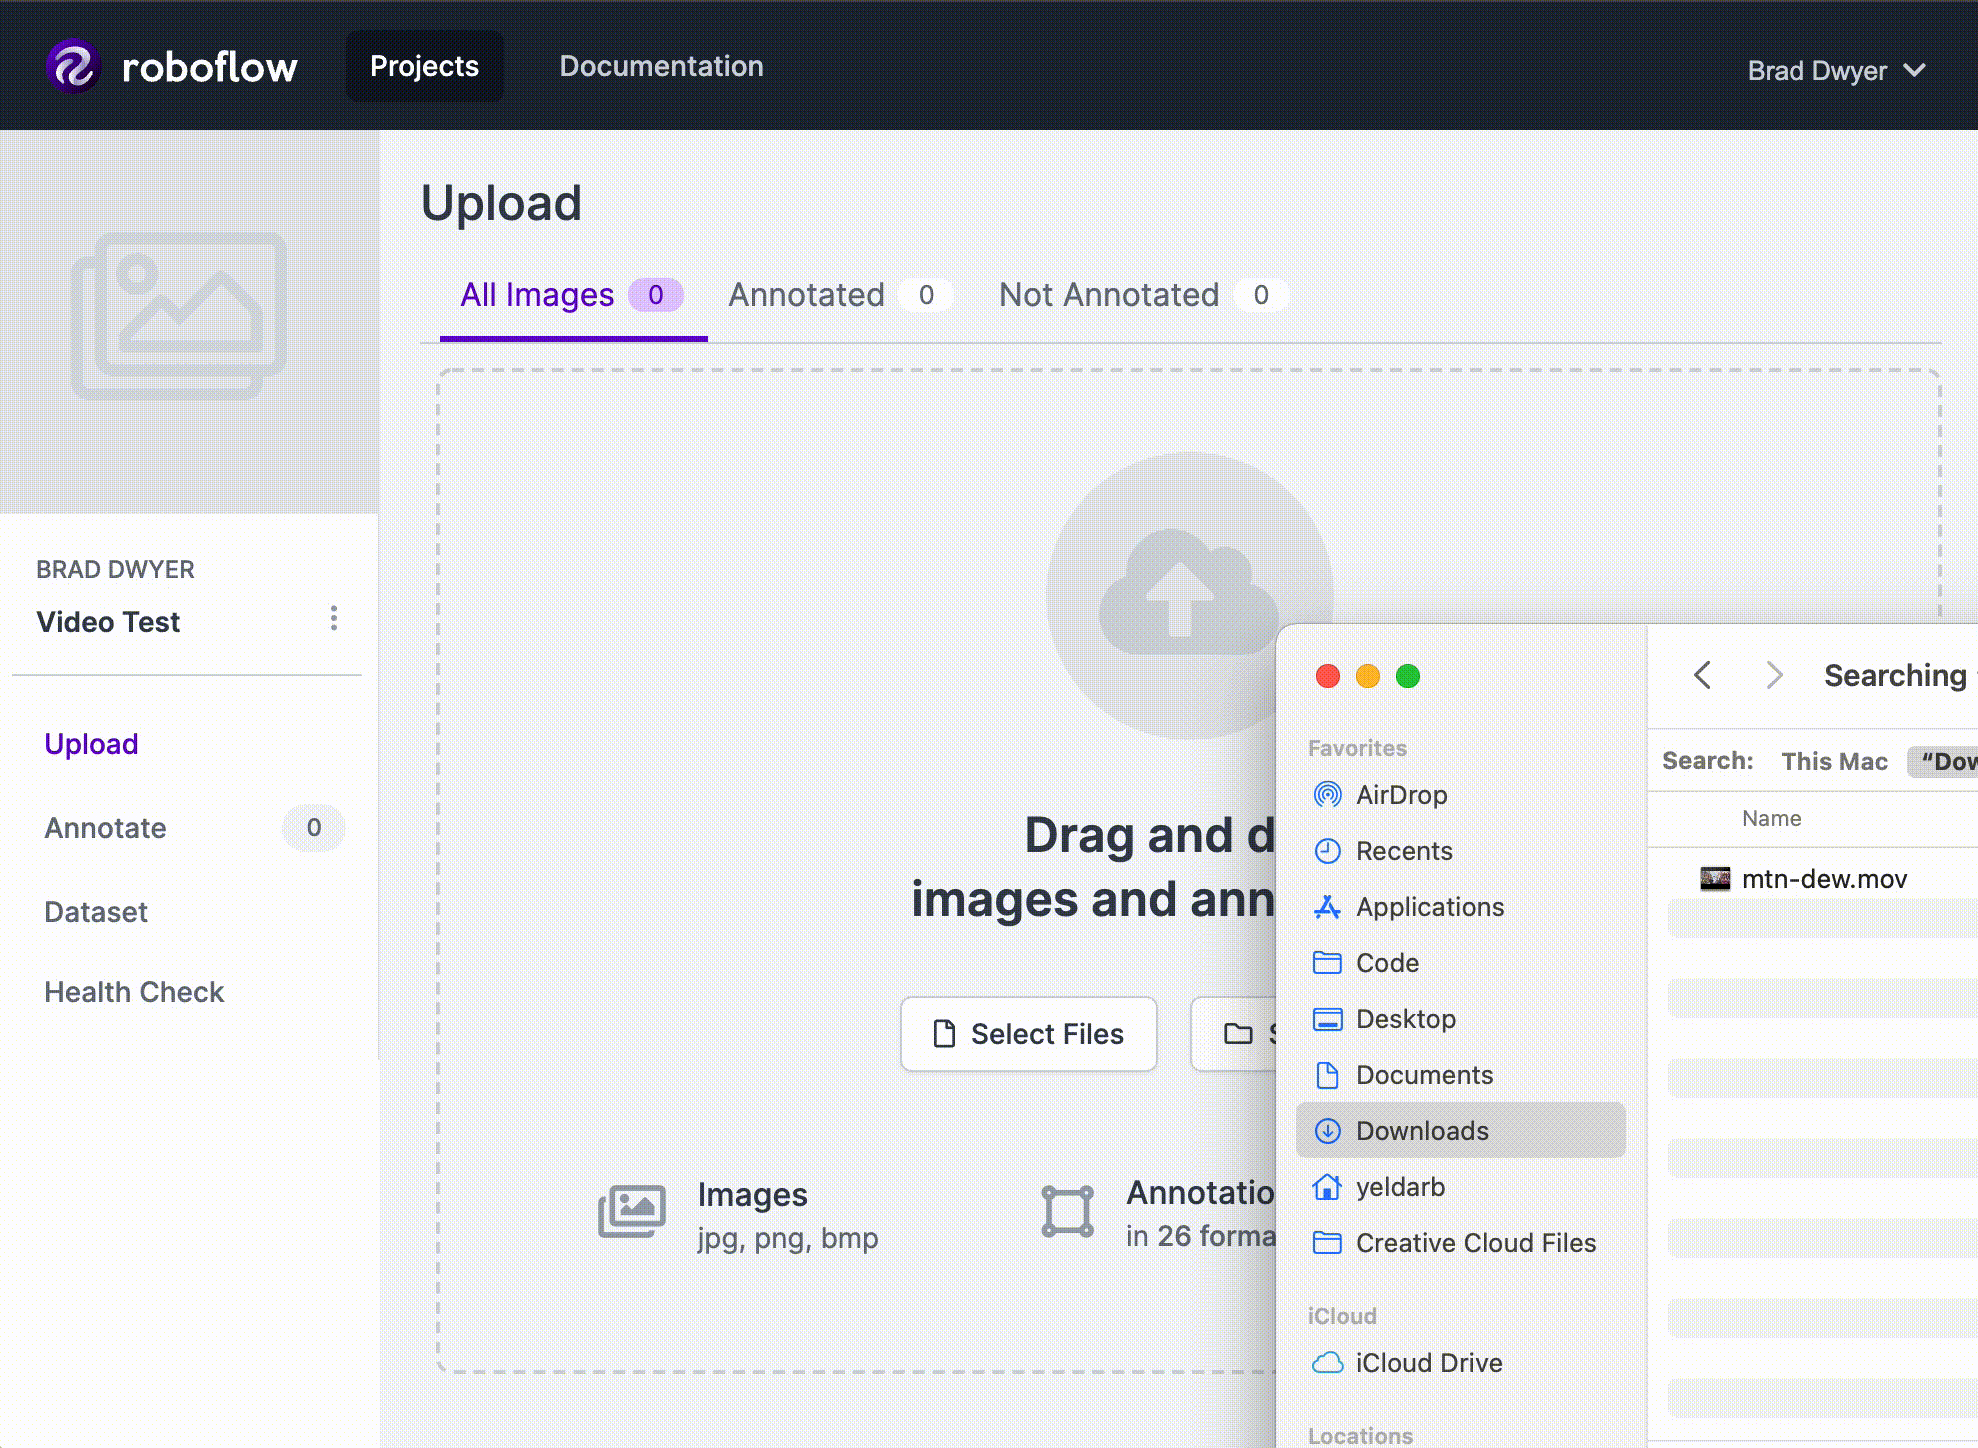
Task: Open the Projects menu item
Action: pos(424,66)
